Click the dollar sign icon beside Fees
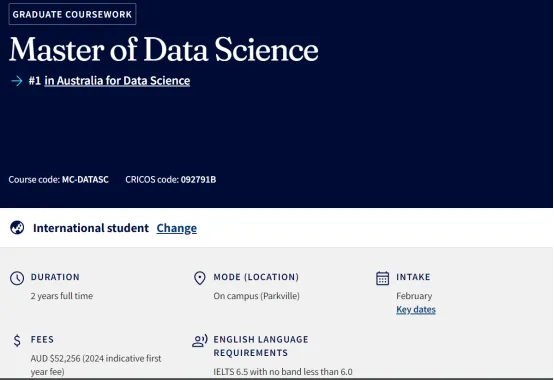The height and width of the screenshot is (380, 554). 17,340
